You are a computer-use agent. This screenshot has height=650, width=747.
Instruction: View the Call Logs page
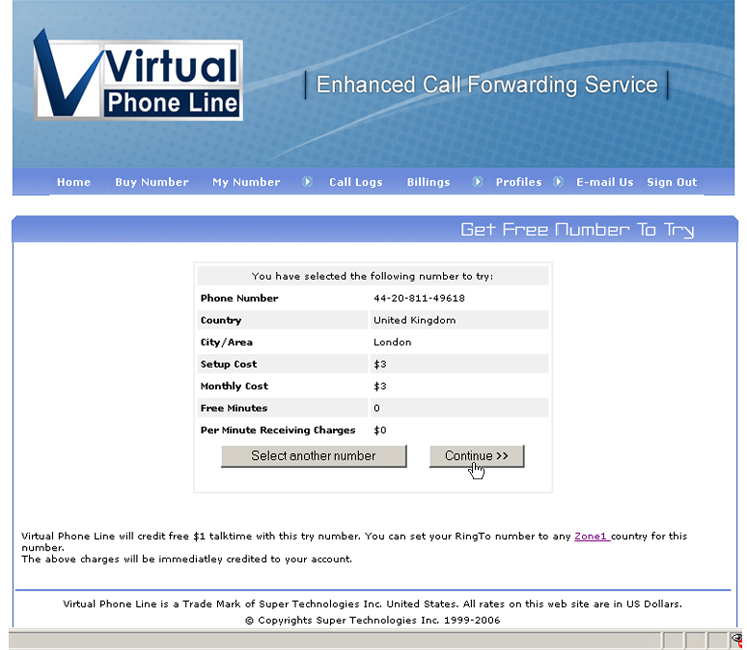356,182
